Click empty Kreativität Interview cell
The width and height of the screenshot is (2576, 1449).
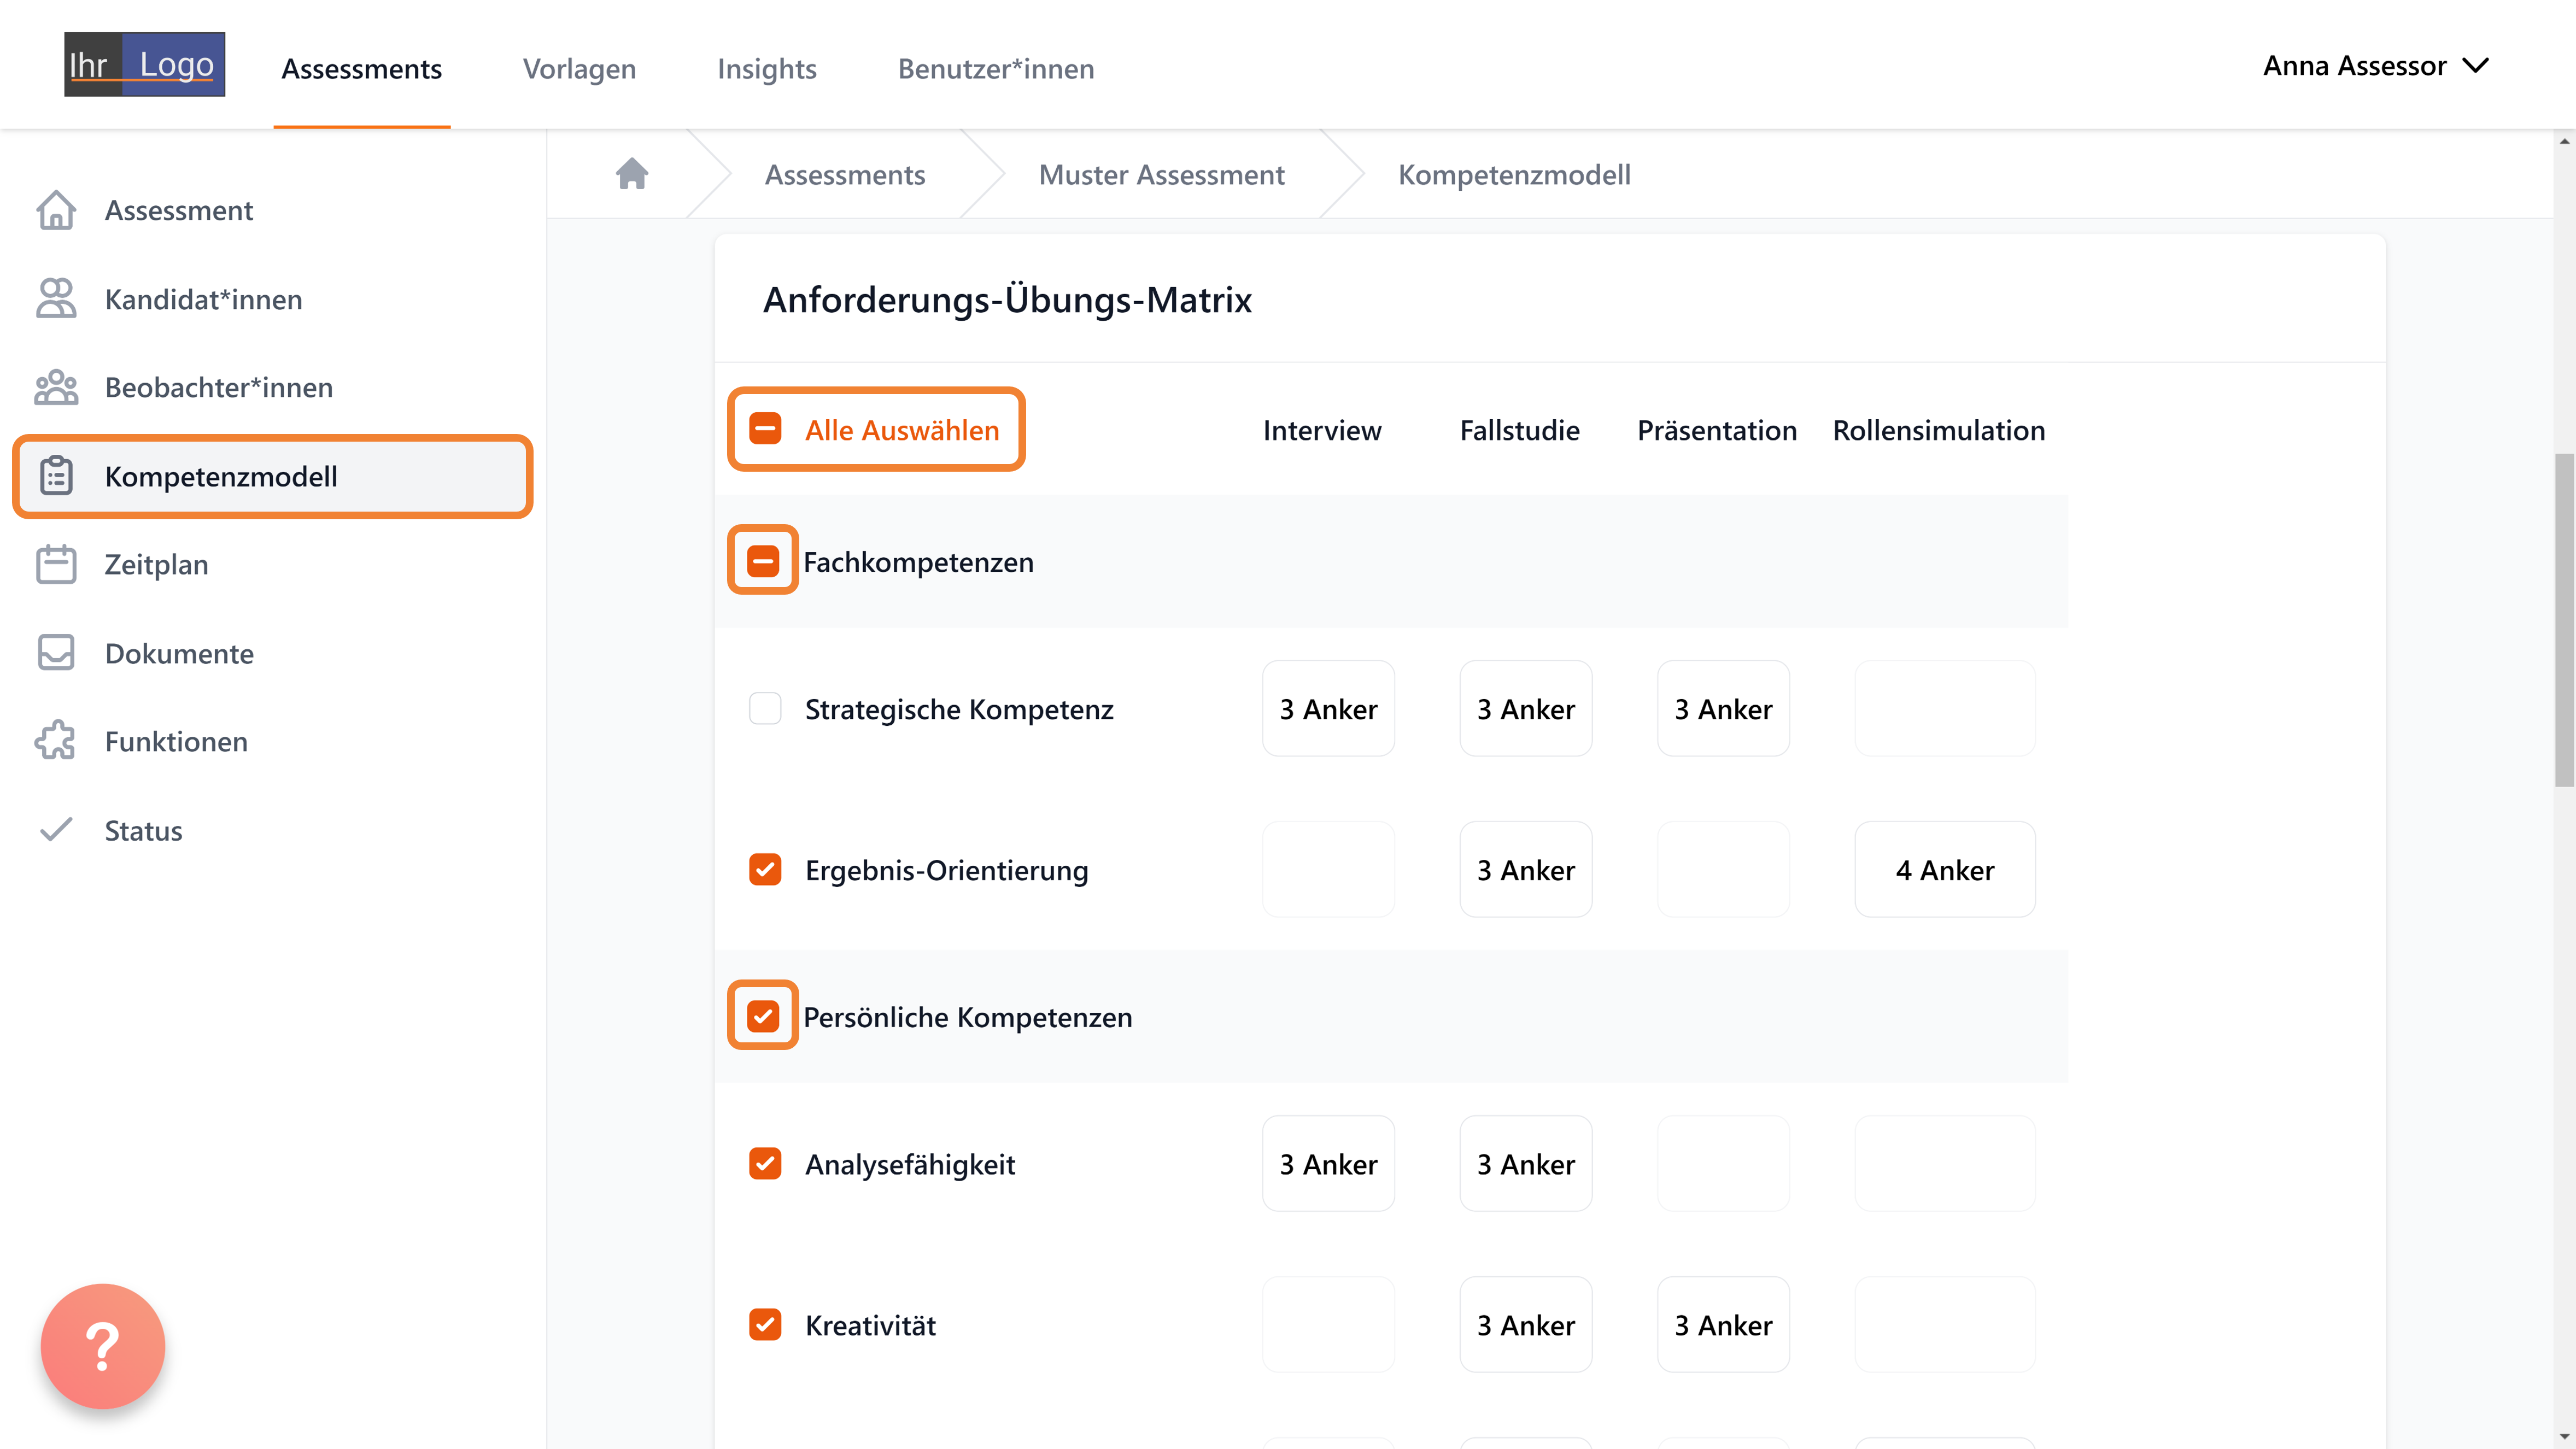click(1328, 1324)
